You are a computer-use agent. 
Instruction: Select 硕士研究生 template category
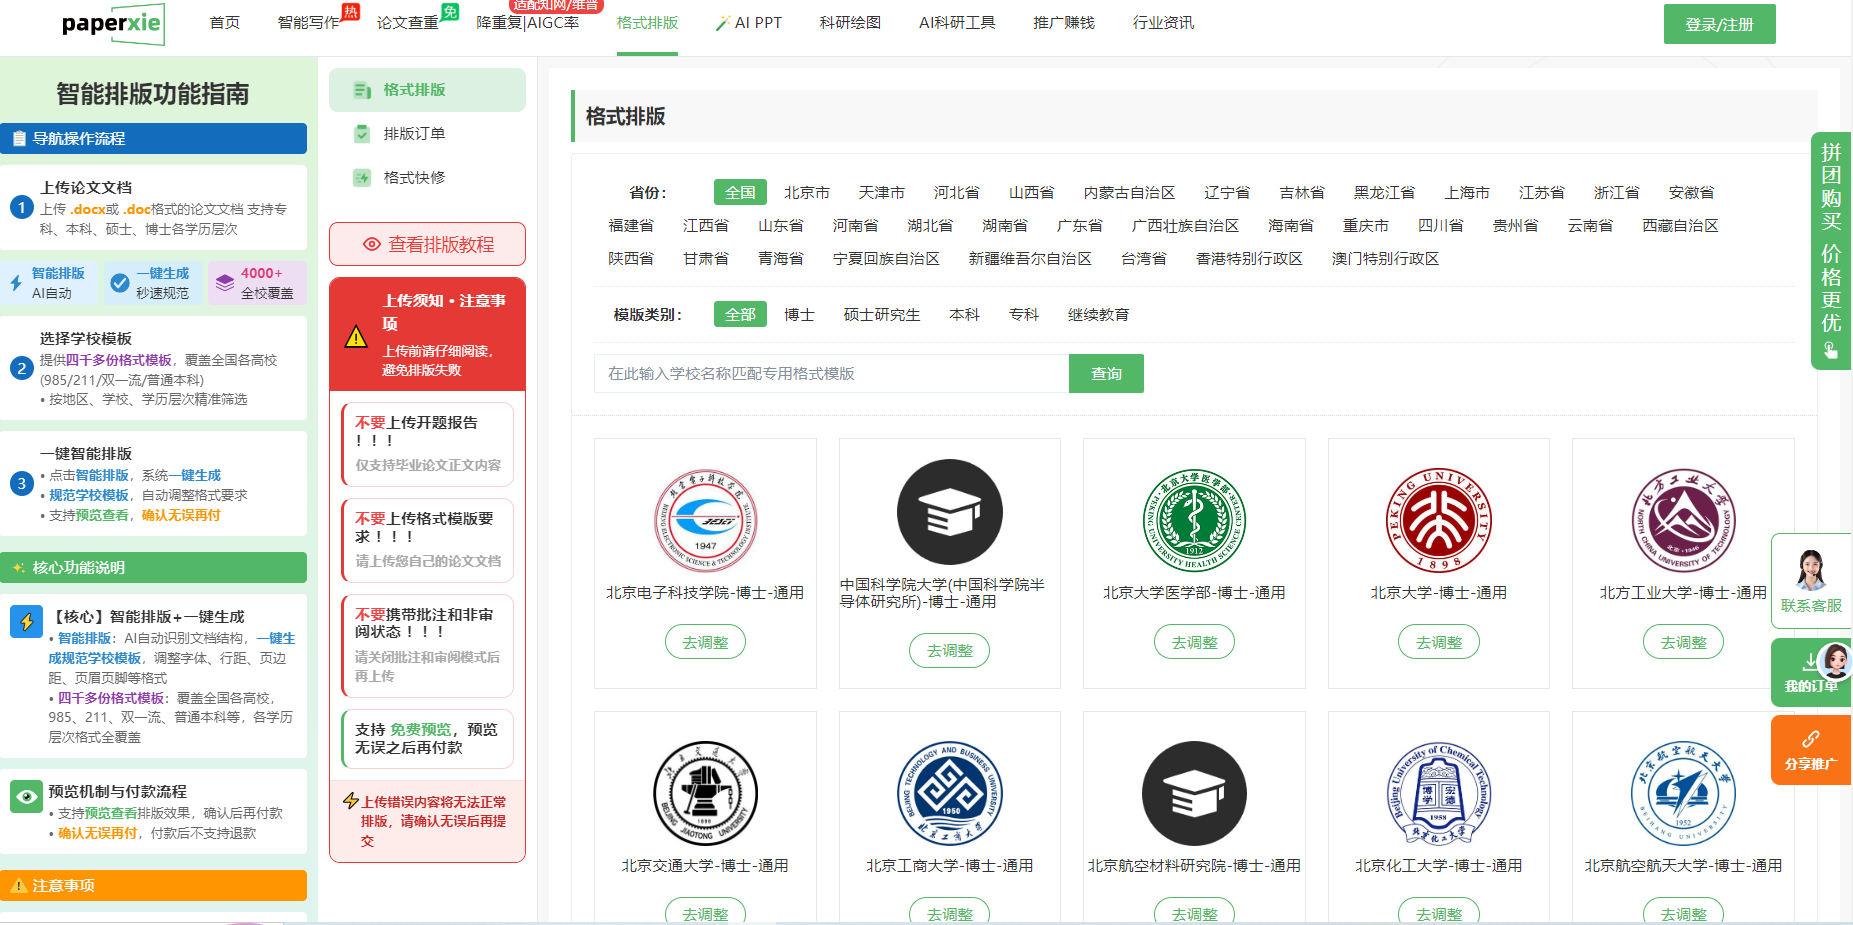882,314
